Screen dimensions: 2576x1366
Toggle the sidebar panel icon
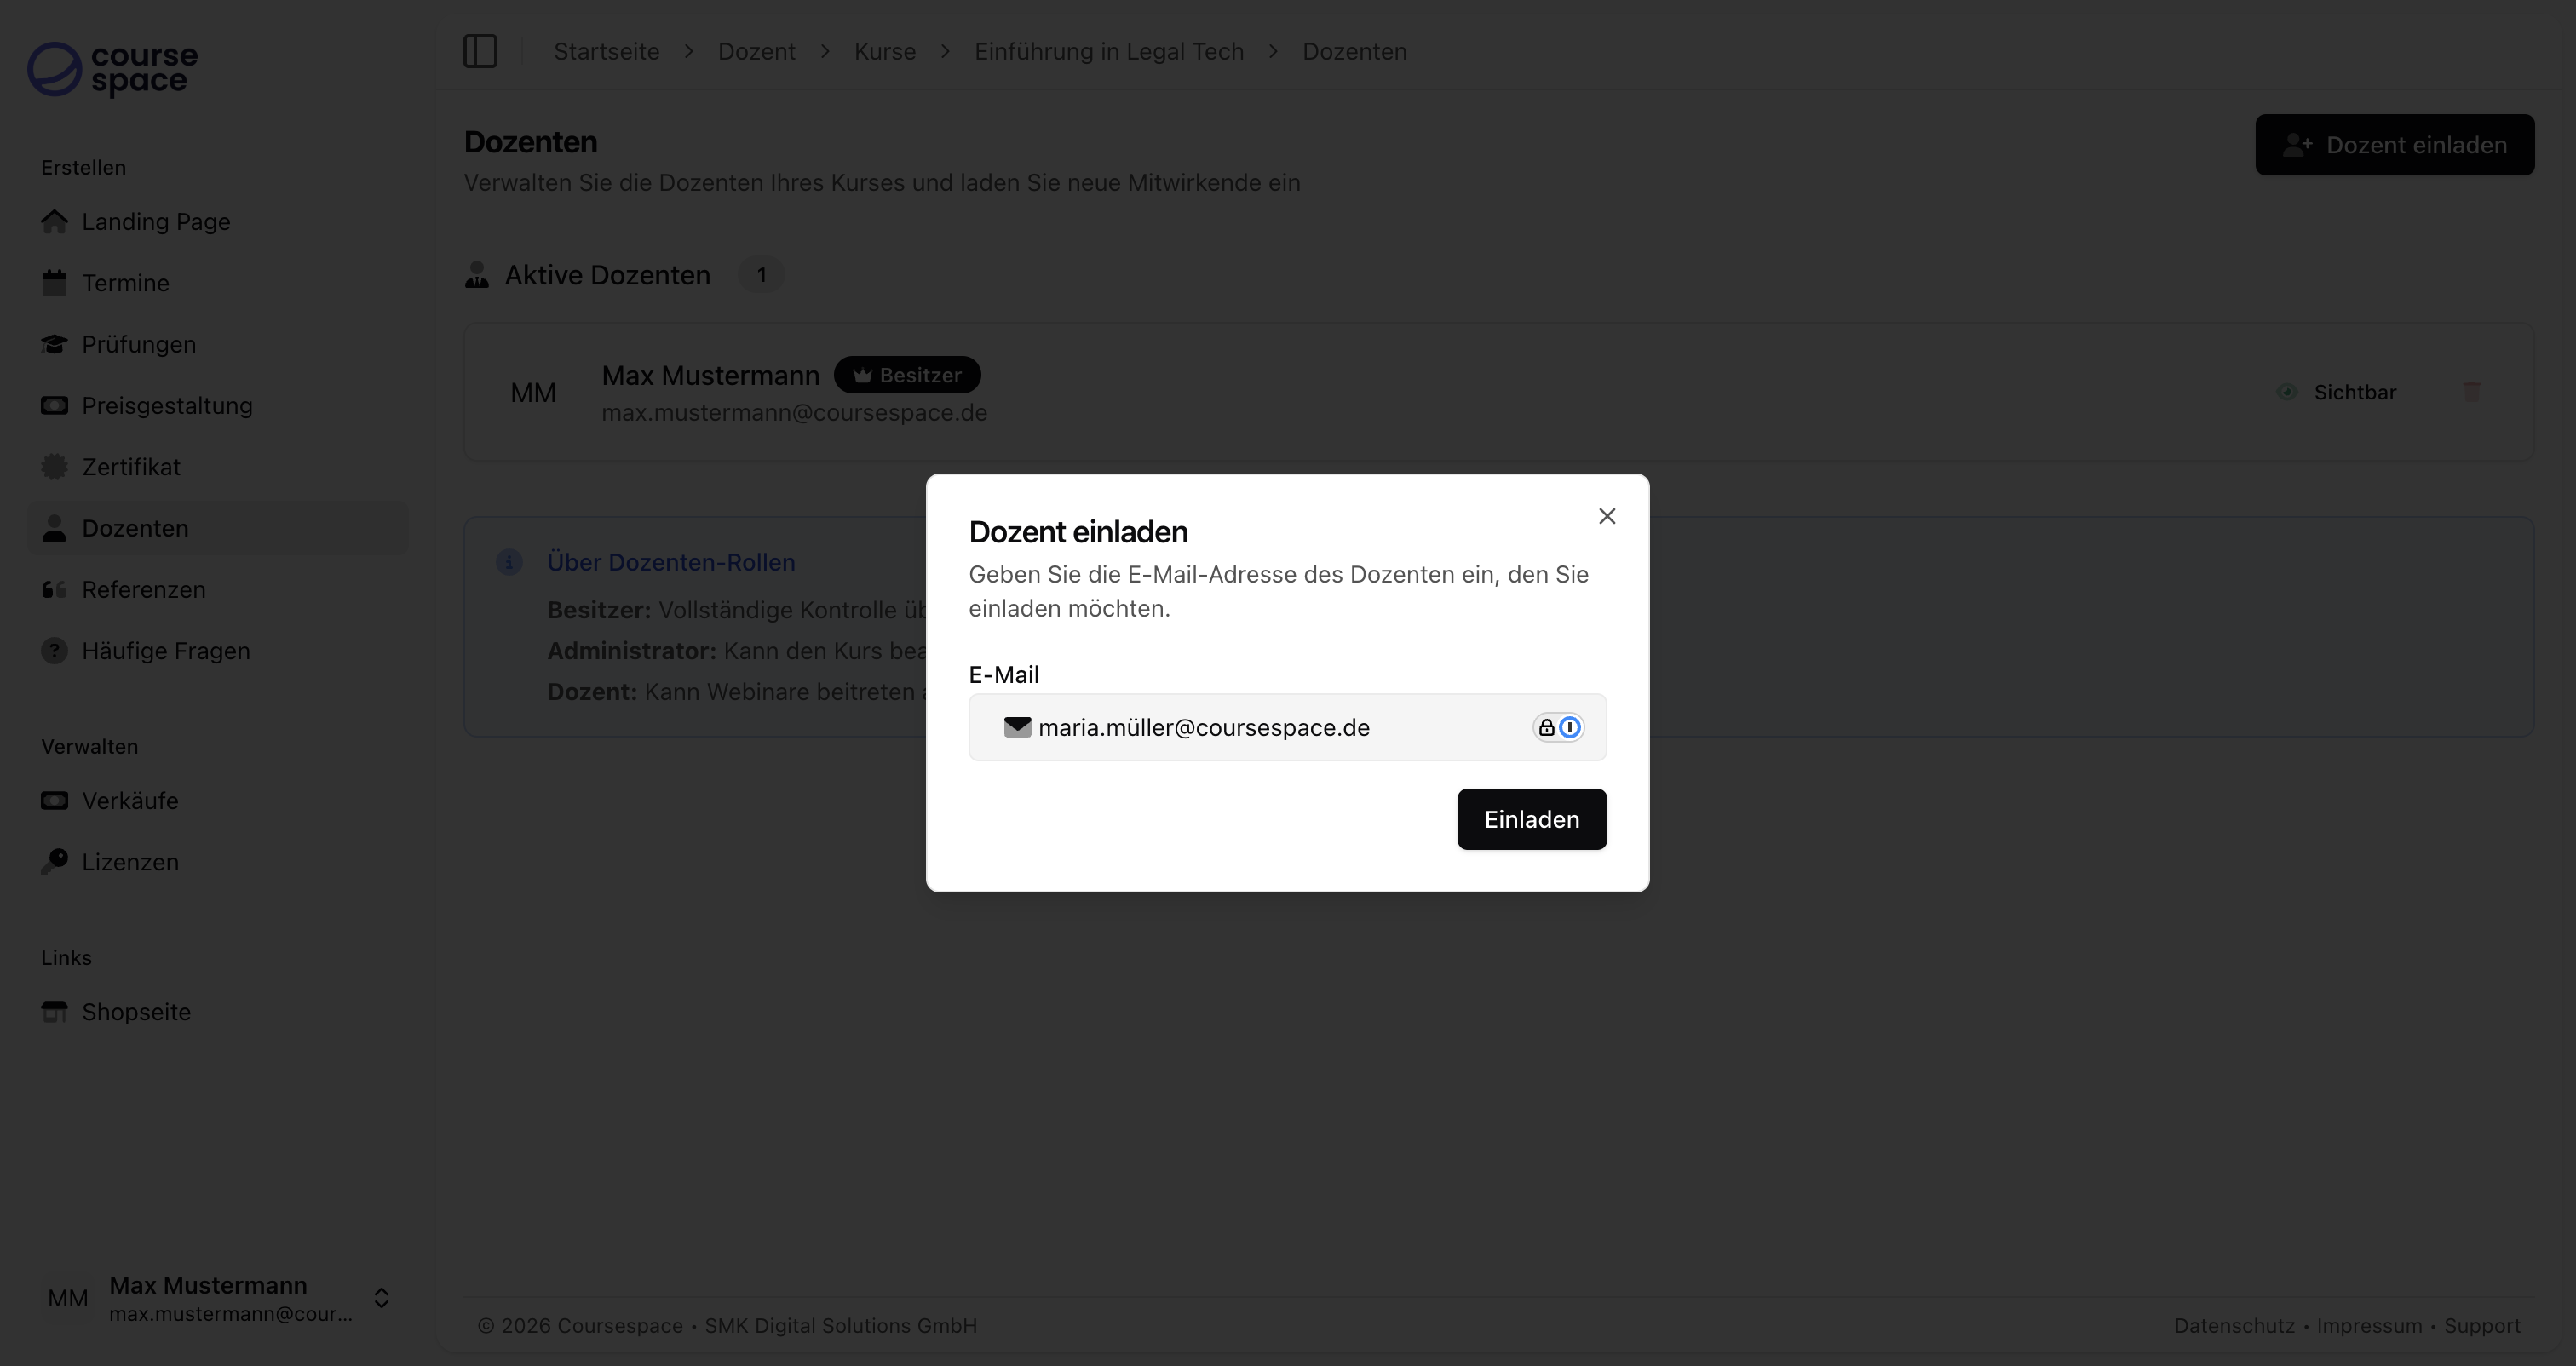click(480, 51)
